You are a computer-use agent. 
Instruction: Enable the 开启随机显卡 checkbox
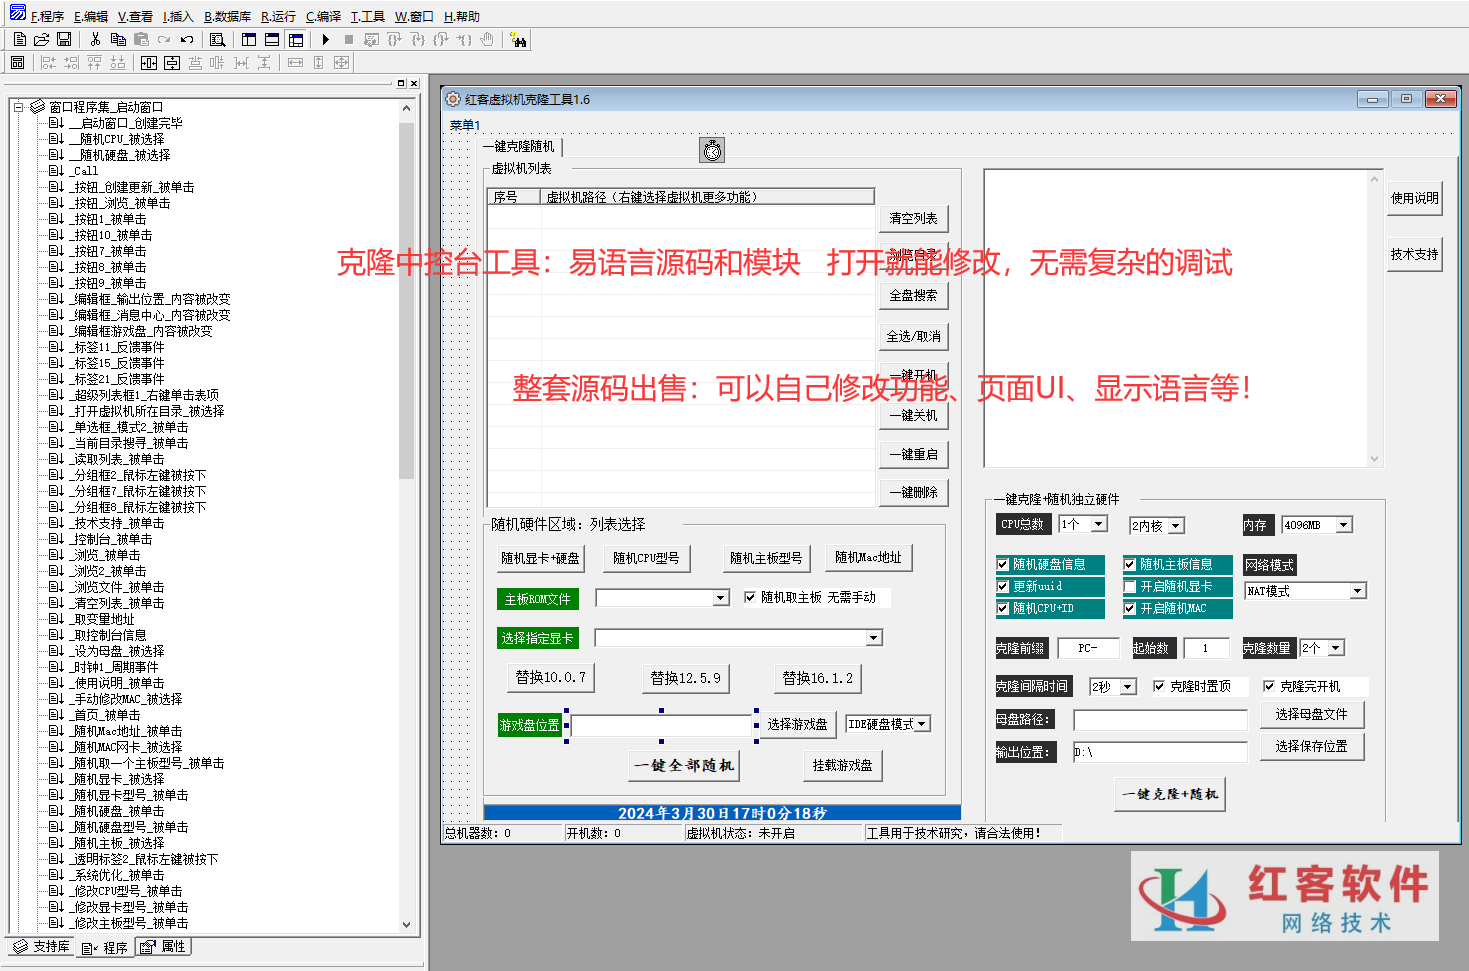1130,587
